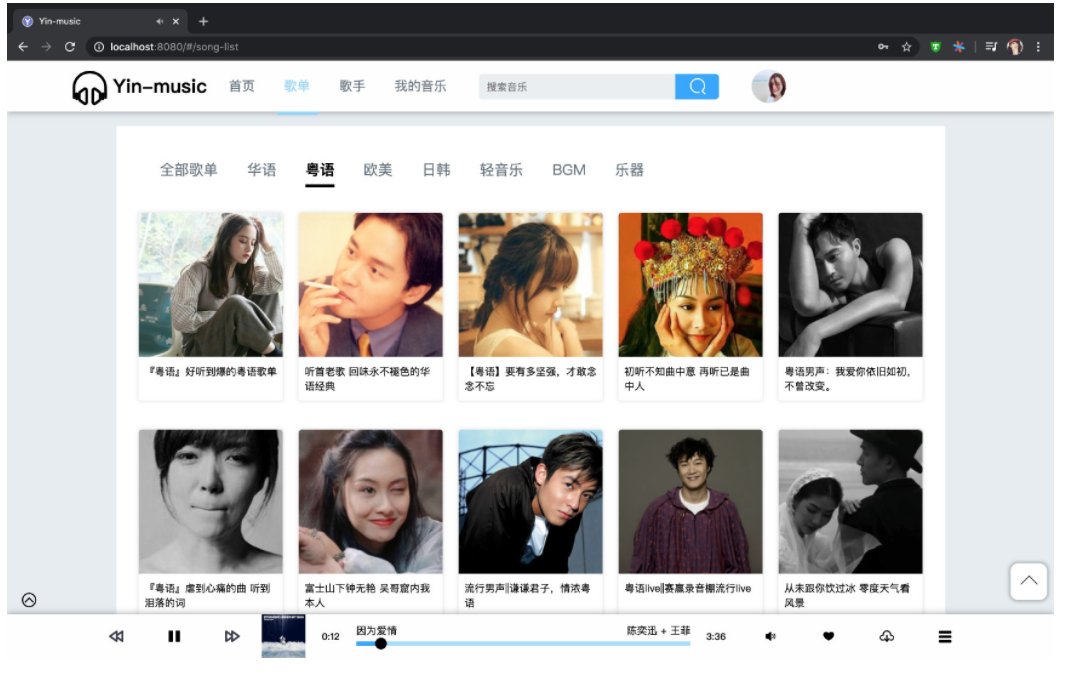Viewport: 1072px width, 681px height.
Task: Open playlist 『粤语』好听到爆的粤语歌单 cover
Action: [211, 284]
